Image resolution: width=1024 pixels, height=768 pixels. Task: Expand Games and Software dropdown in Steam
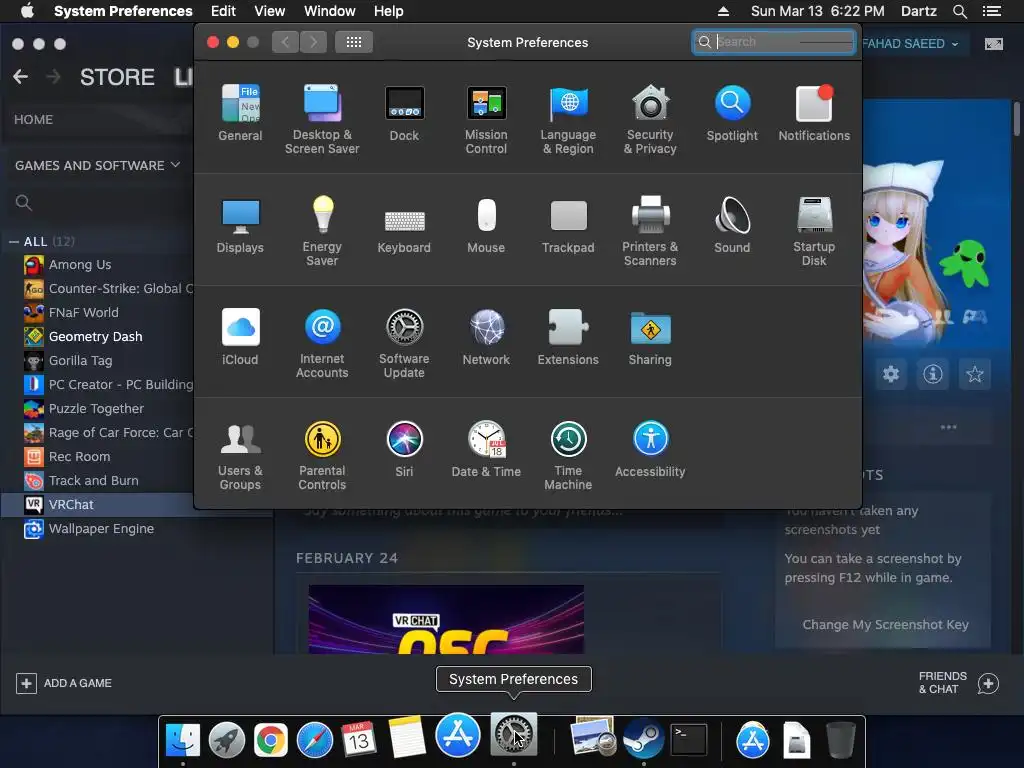click(x=97, y=165)
